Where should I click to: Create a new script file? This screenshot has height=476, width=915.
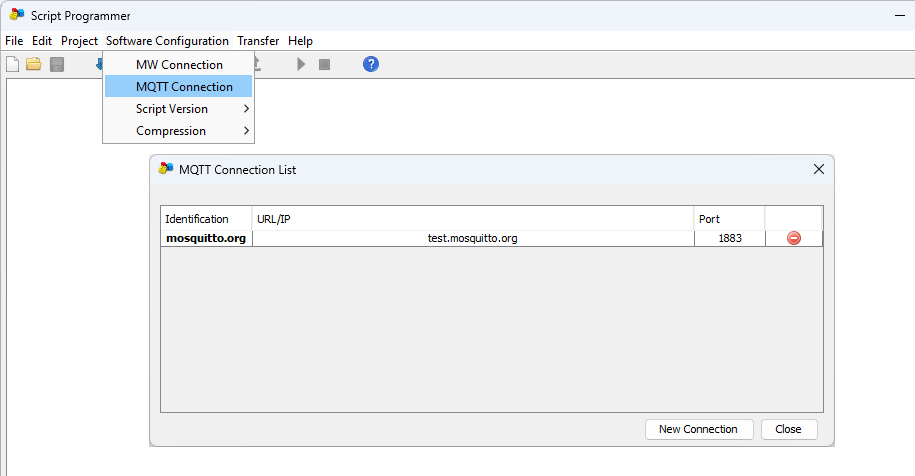13,64
